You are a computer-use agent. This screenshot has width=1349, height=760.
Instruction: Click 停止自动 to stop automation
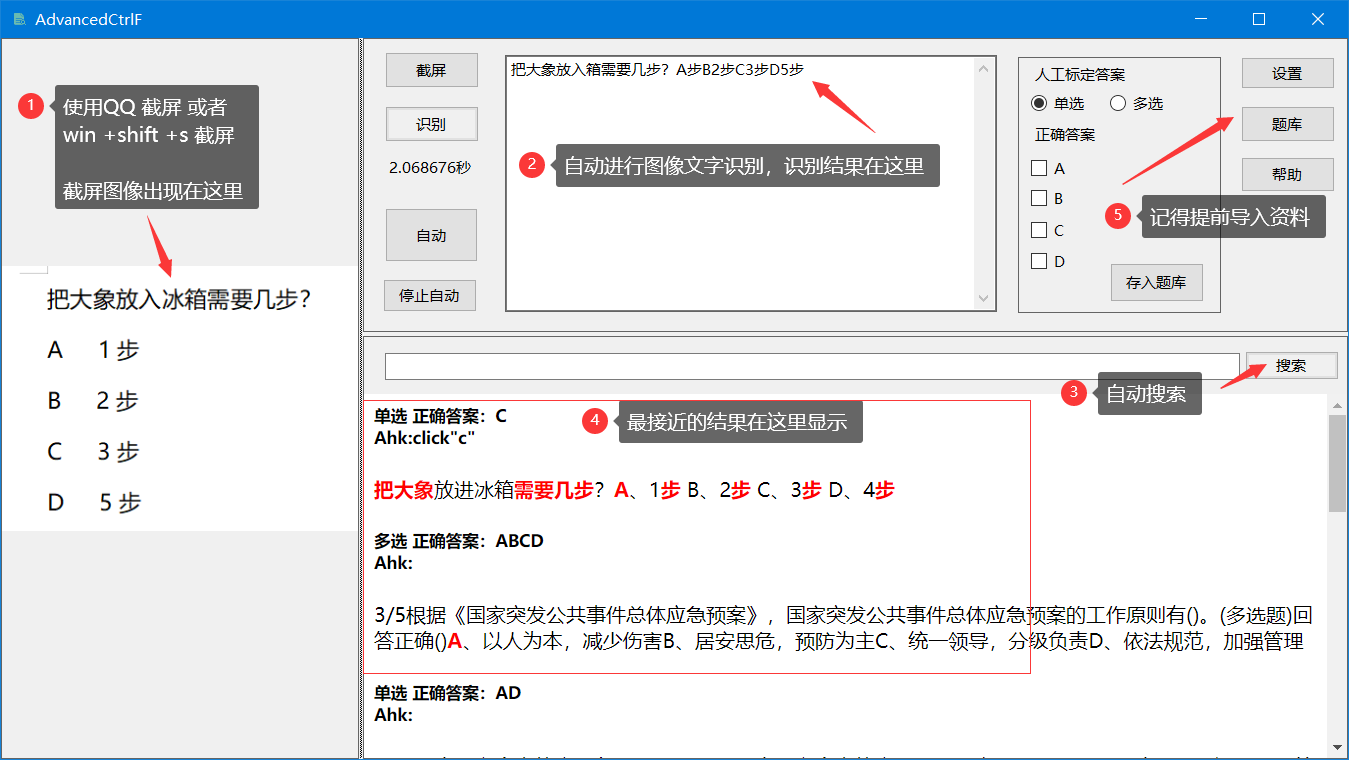[429, 296]
